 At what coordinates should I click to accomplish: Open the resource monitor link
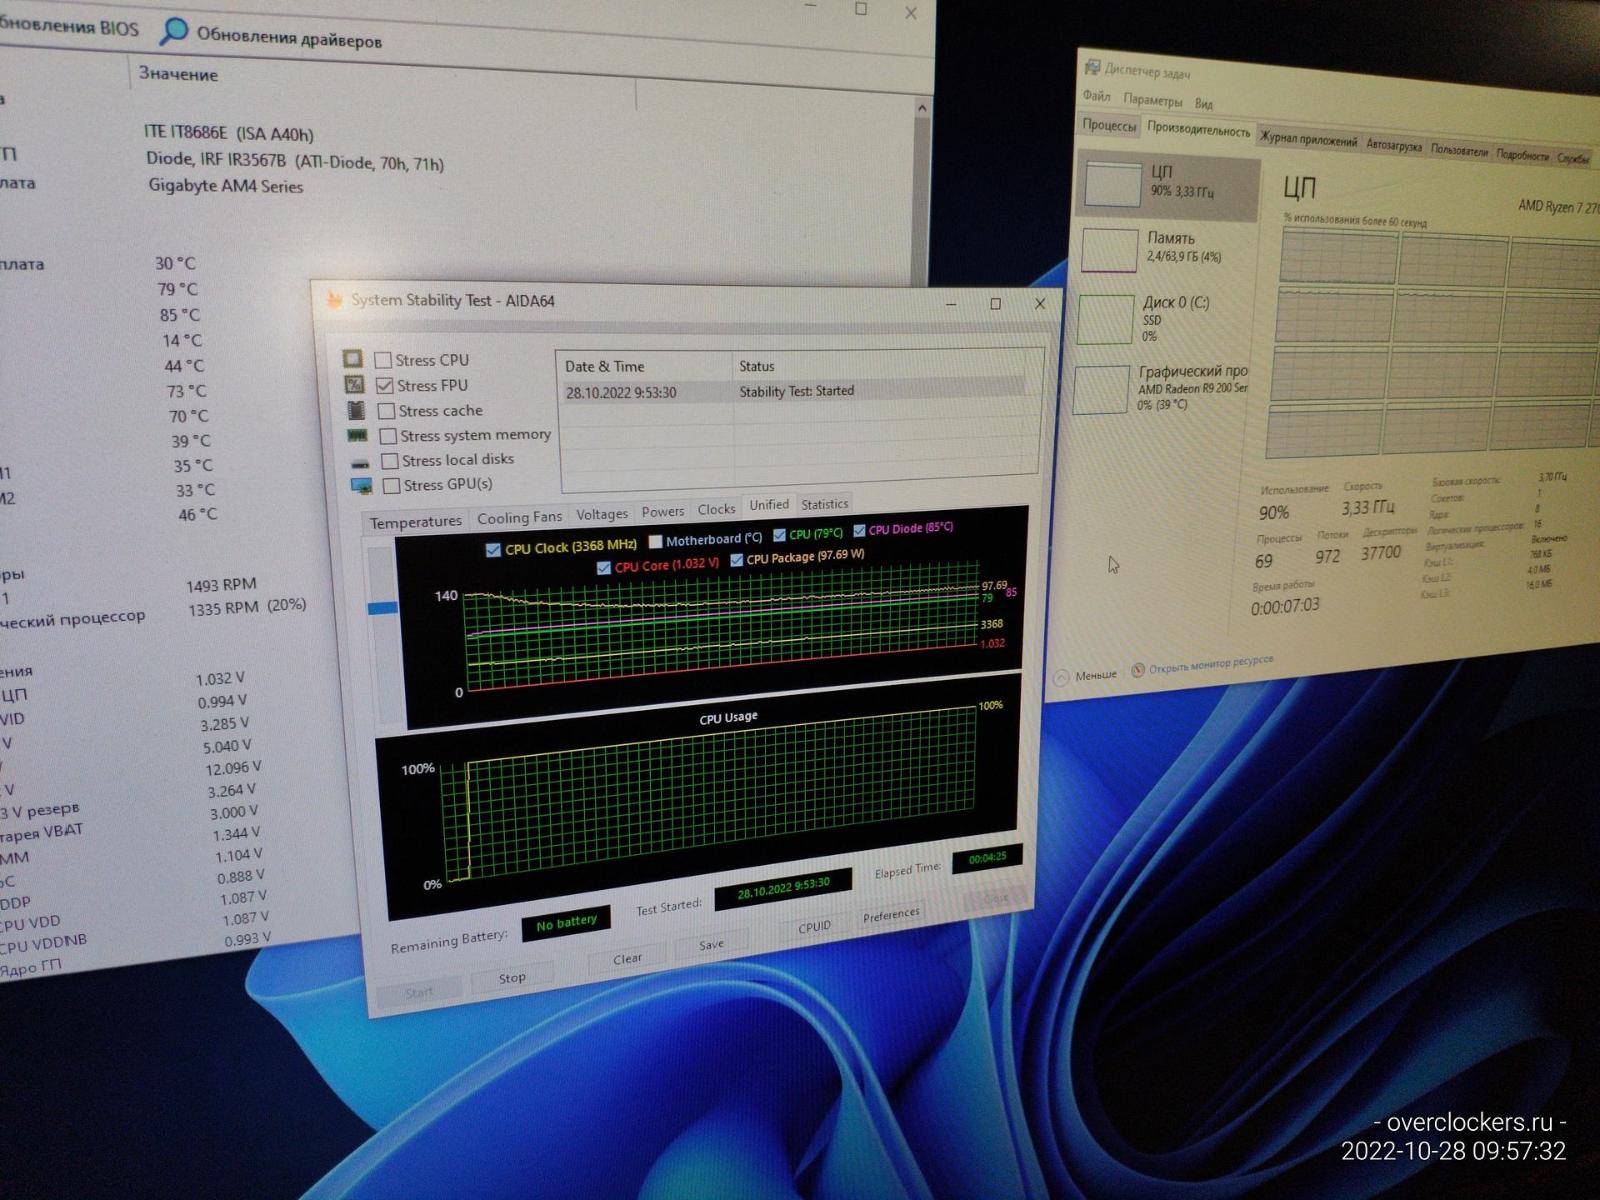(1211, 664)
